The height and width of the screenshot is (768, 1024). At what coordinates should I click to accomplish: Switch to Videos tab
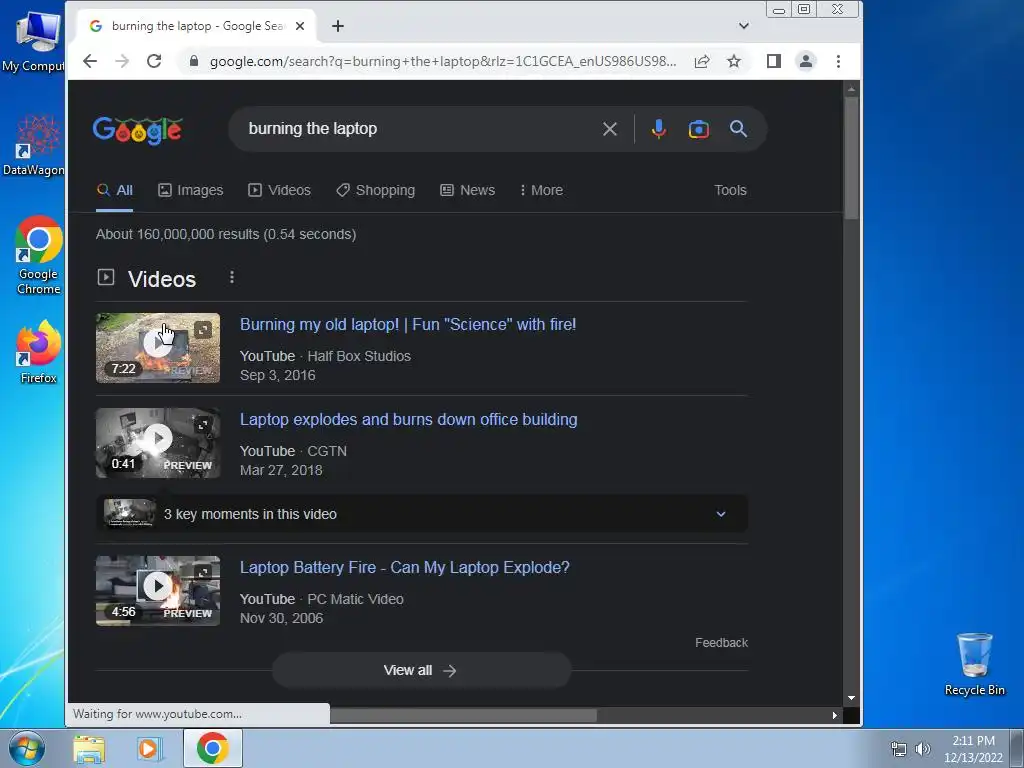pyautogui.click(x=280, y=190)
